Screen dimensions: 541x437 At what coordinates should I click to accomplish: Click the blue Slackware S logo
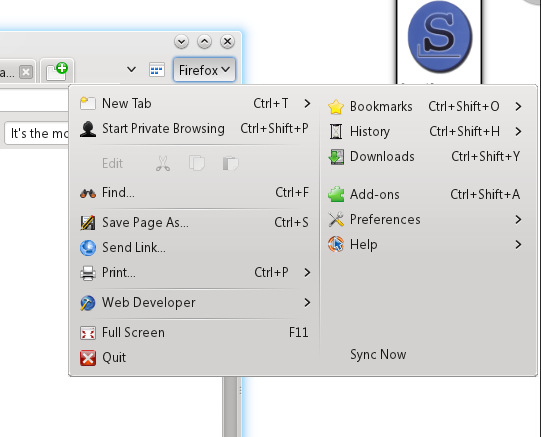tap(440, 37)
